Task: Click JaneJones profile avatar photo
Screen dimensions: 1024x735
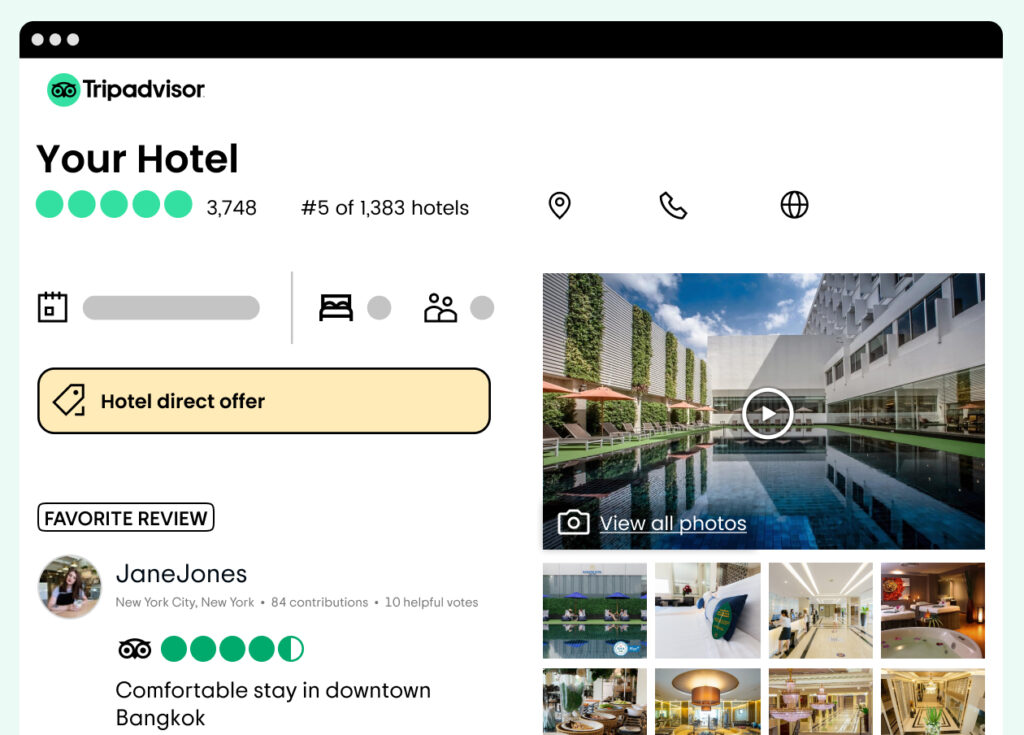Action: point(70,587)
